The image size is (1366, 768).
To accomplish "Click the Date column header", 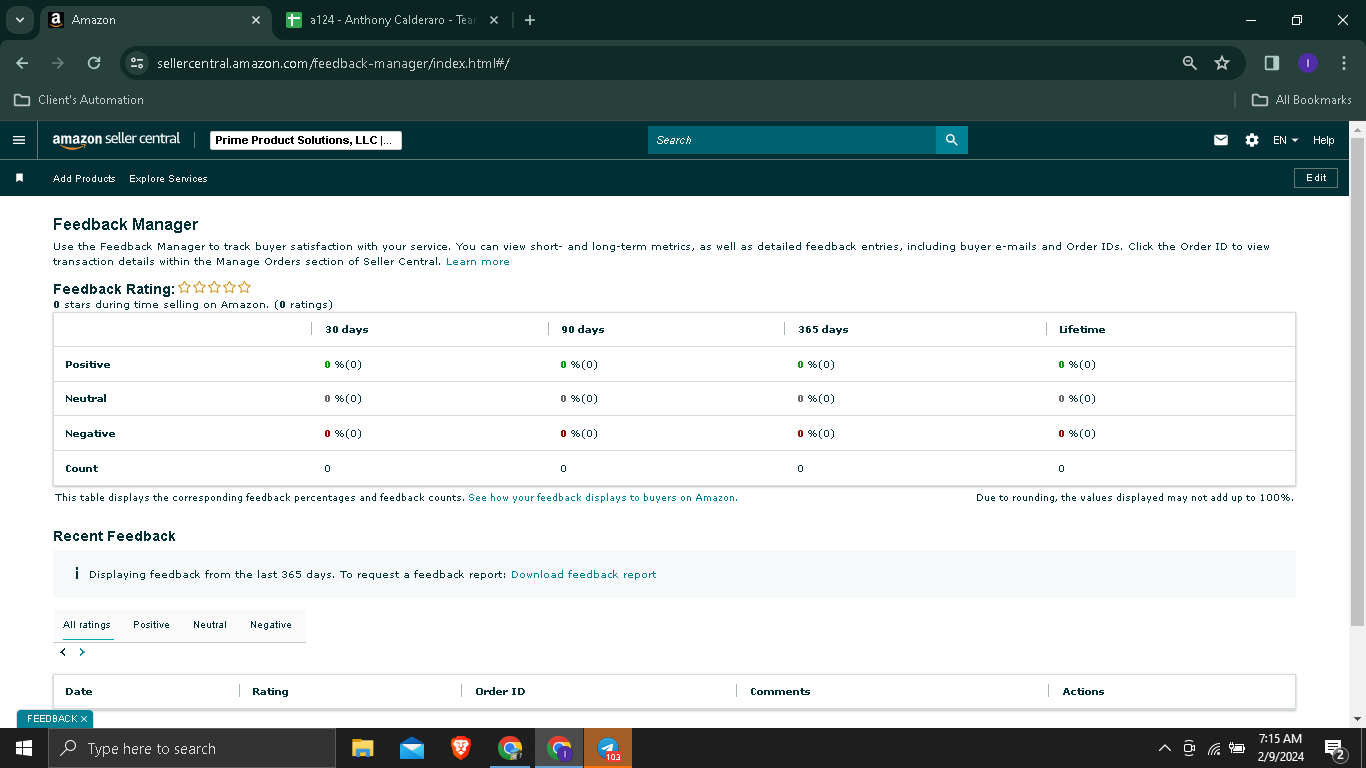I will click(x=79, y=692).
